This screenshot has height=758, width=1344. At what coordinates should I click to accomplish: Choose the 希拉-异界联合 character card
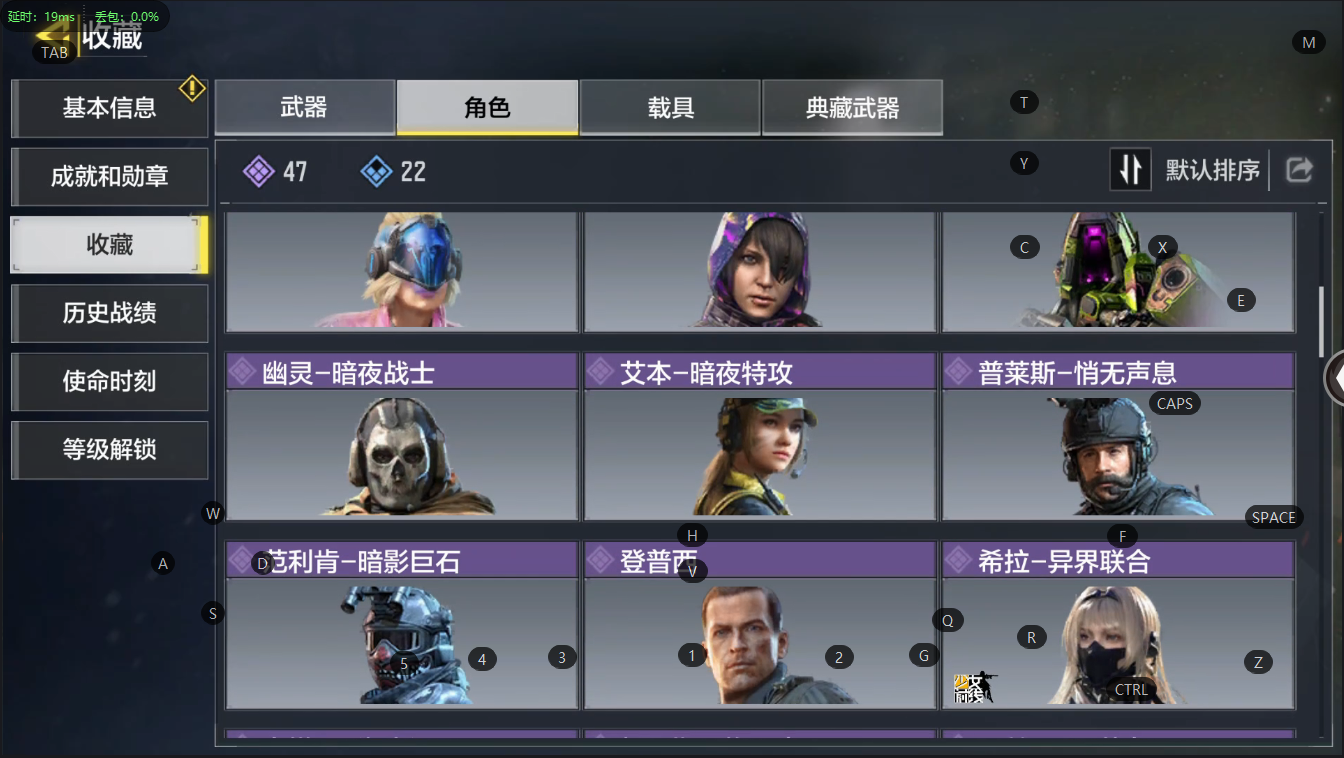(1118, 625)
